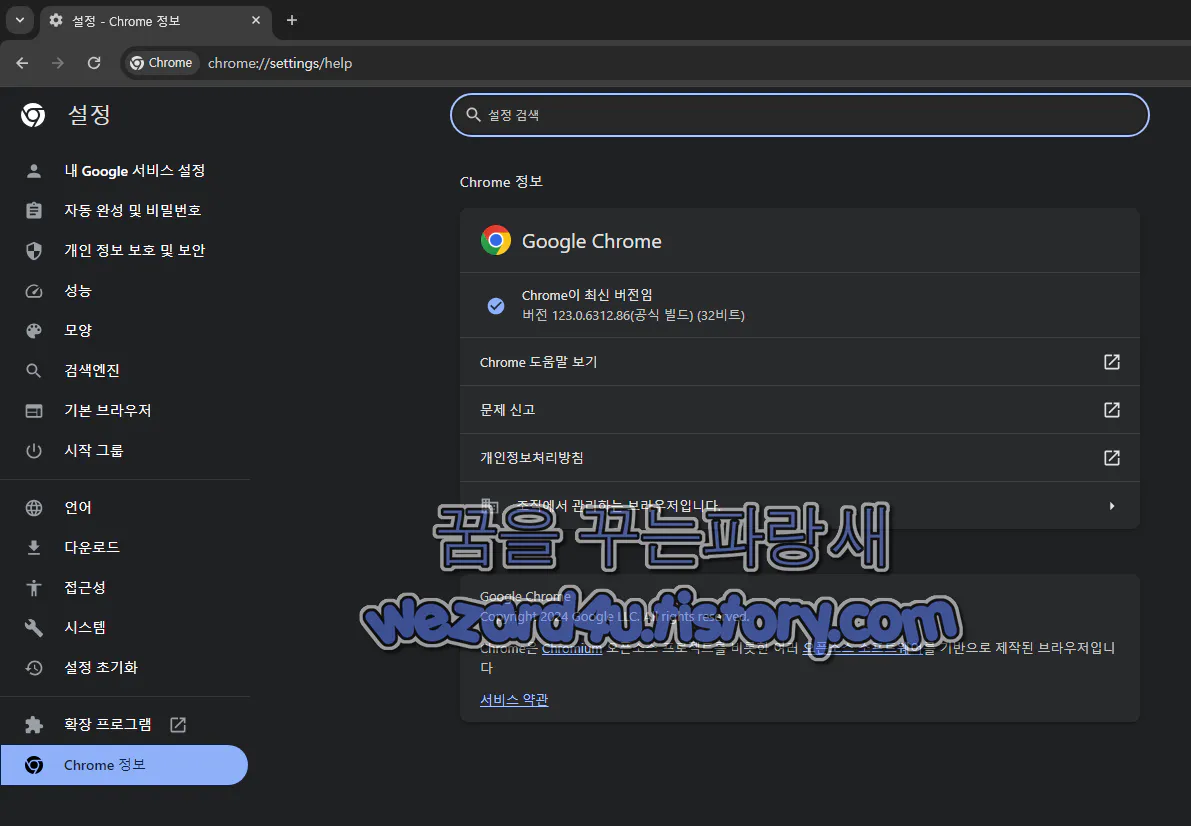Click the 설정 초기화 reset clock icon
Screen dimensions: 1191x826
point(33,668)
